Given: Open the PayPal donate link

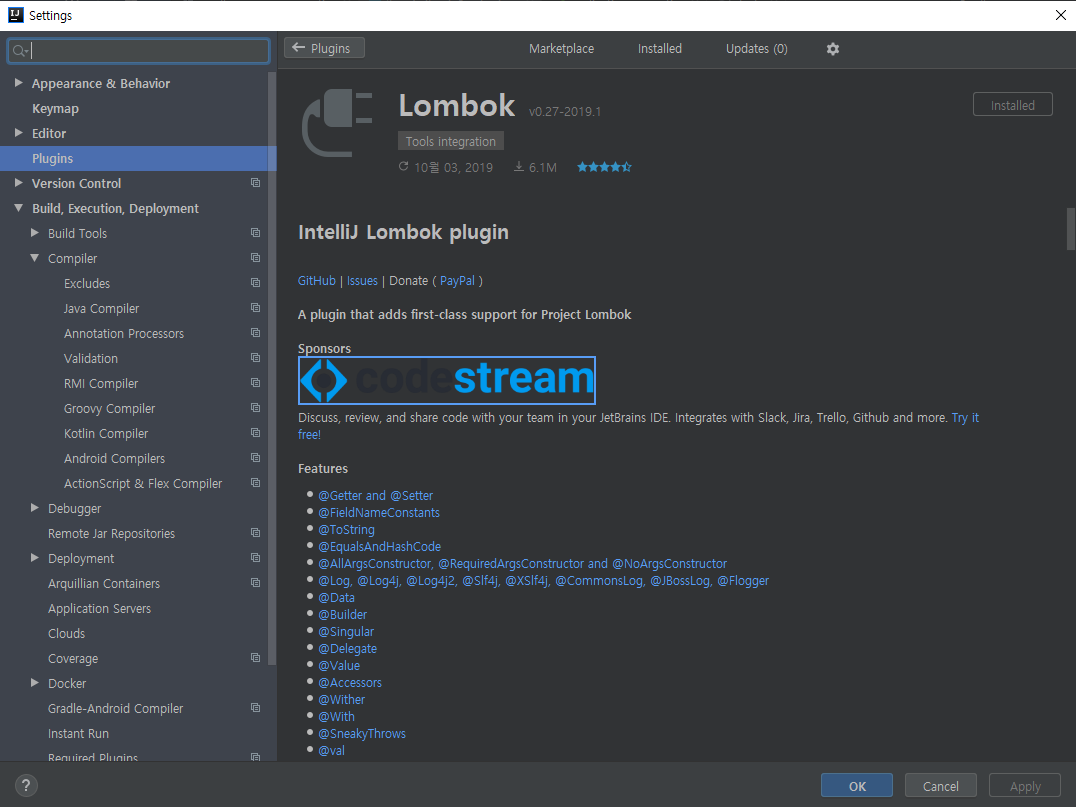Looking at the screenshot, I should 457,281.
